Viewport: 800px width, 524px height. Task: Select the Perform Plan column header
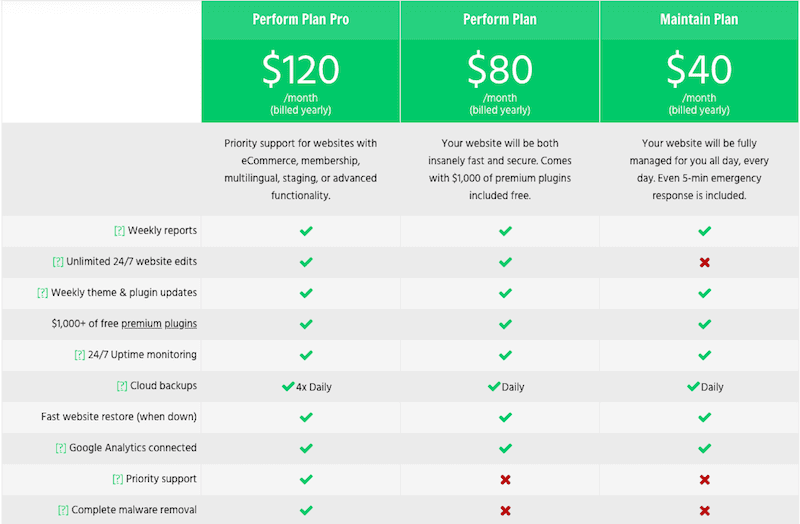coord(500,19)
